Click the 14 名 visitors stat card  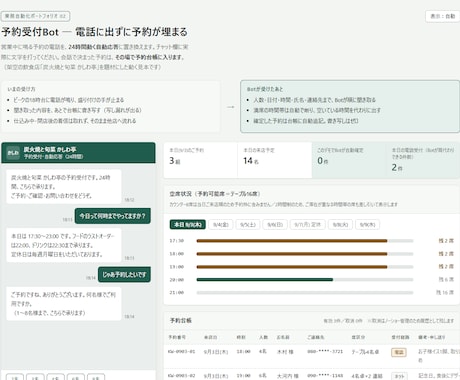click(275, 160)
